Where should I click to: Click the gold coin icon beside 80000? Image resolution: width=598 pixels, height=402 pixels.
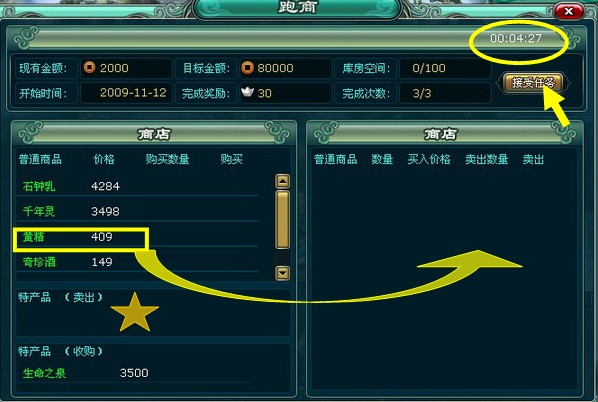[x=247, y=68]
